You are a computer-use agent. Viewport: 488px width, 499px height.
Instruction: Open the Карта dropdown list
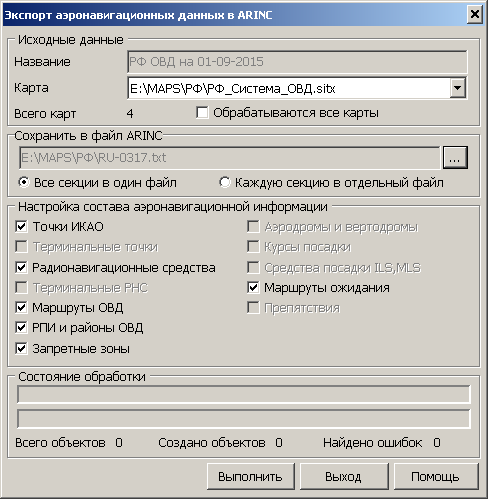tap(458, 88)
